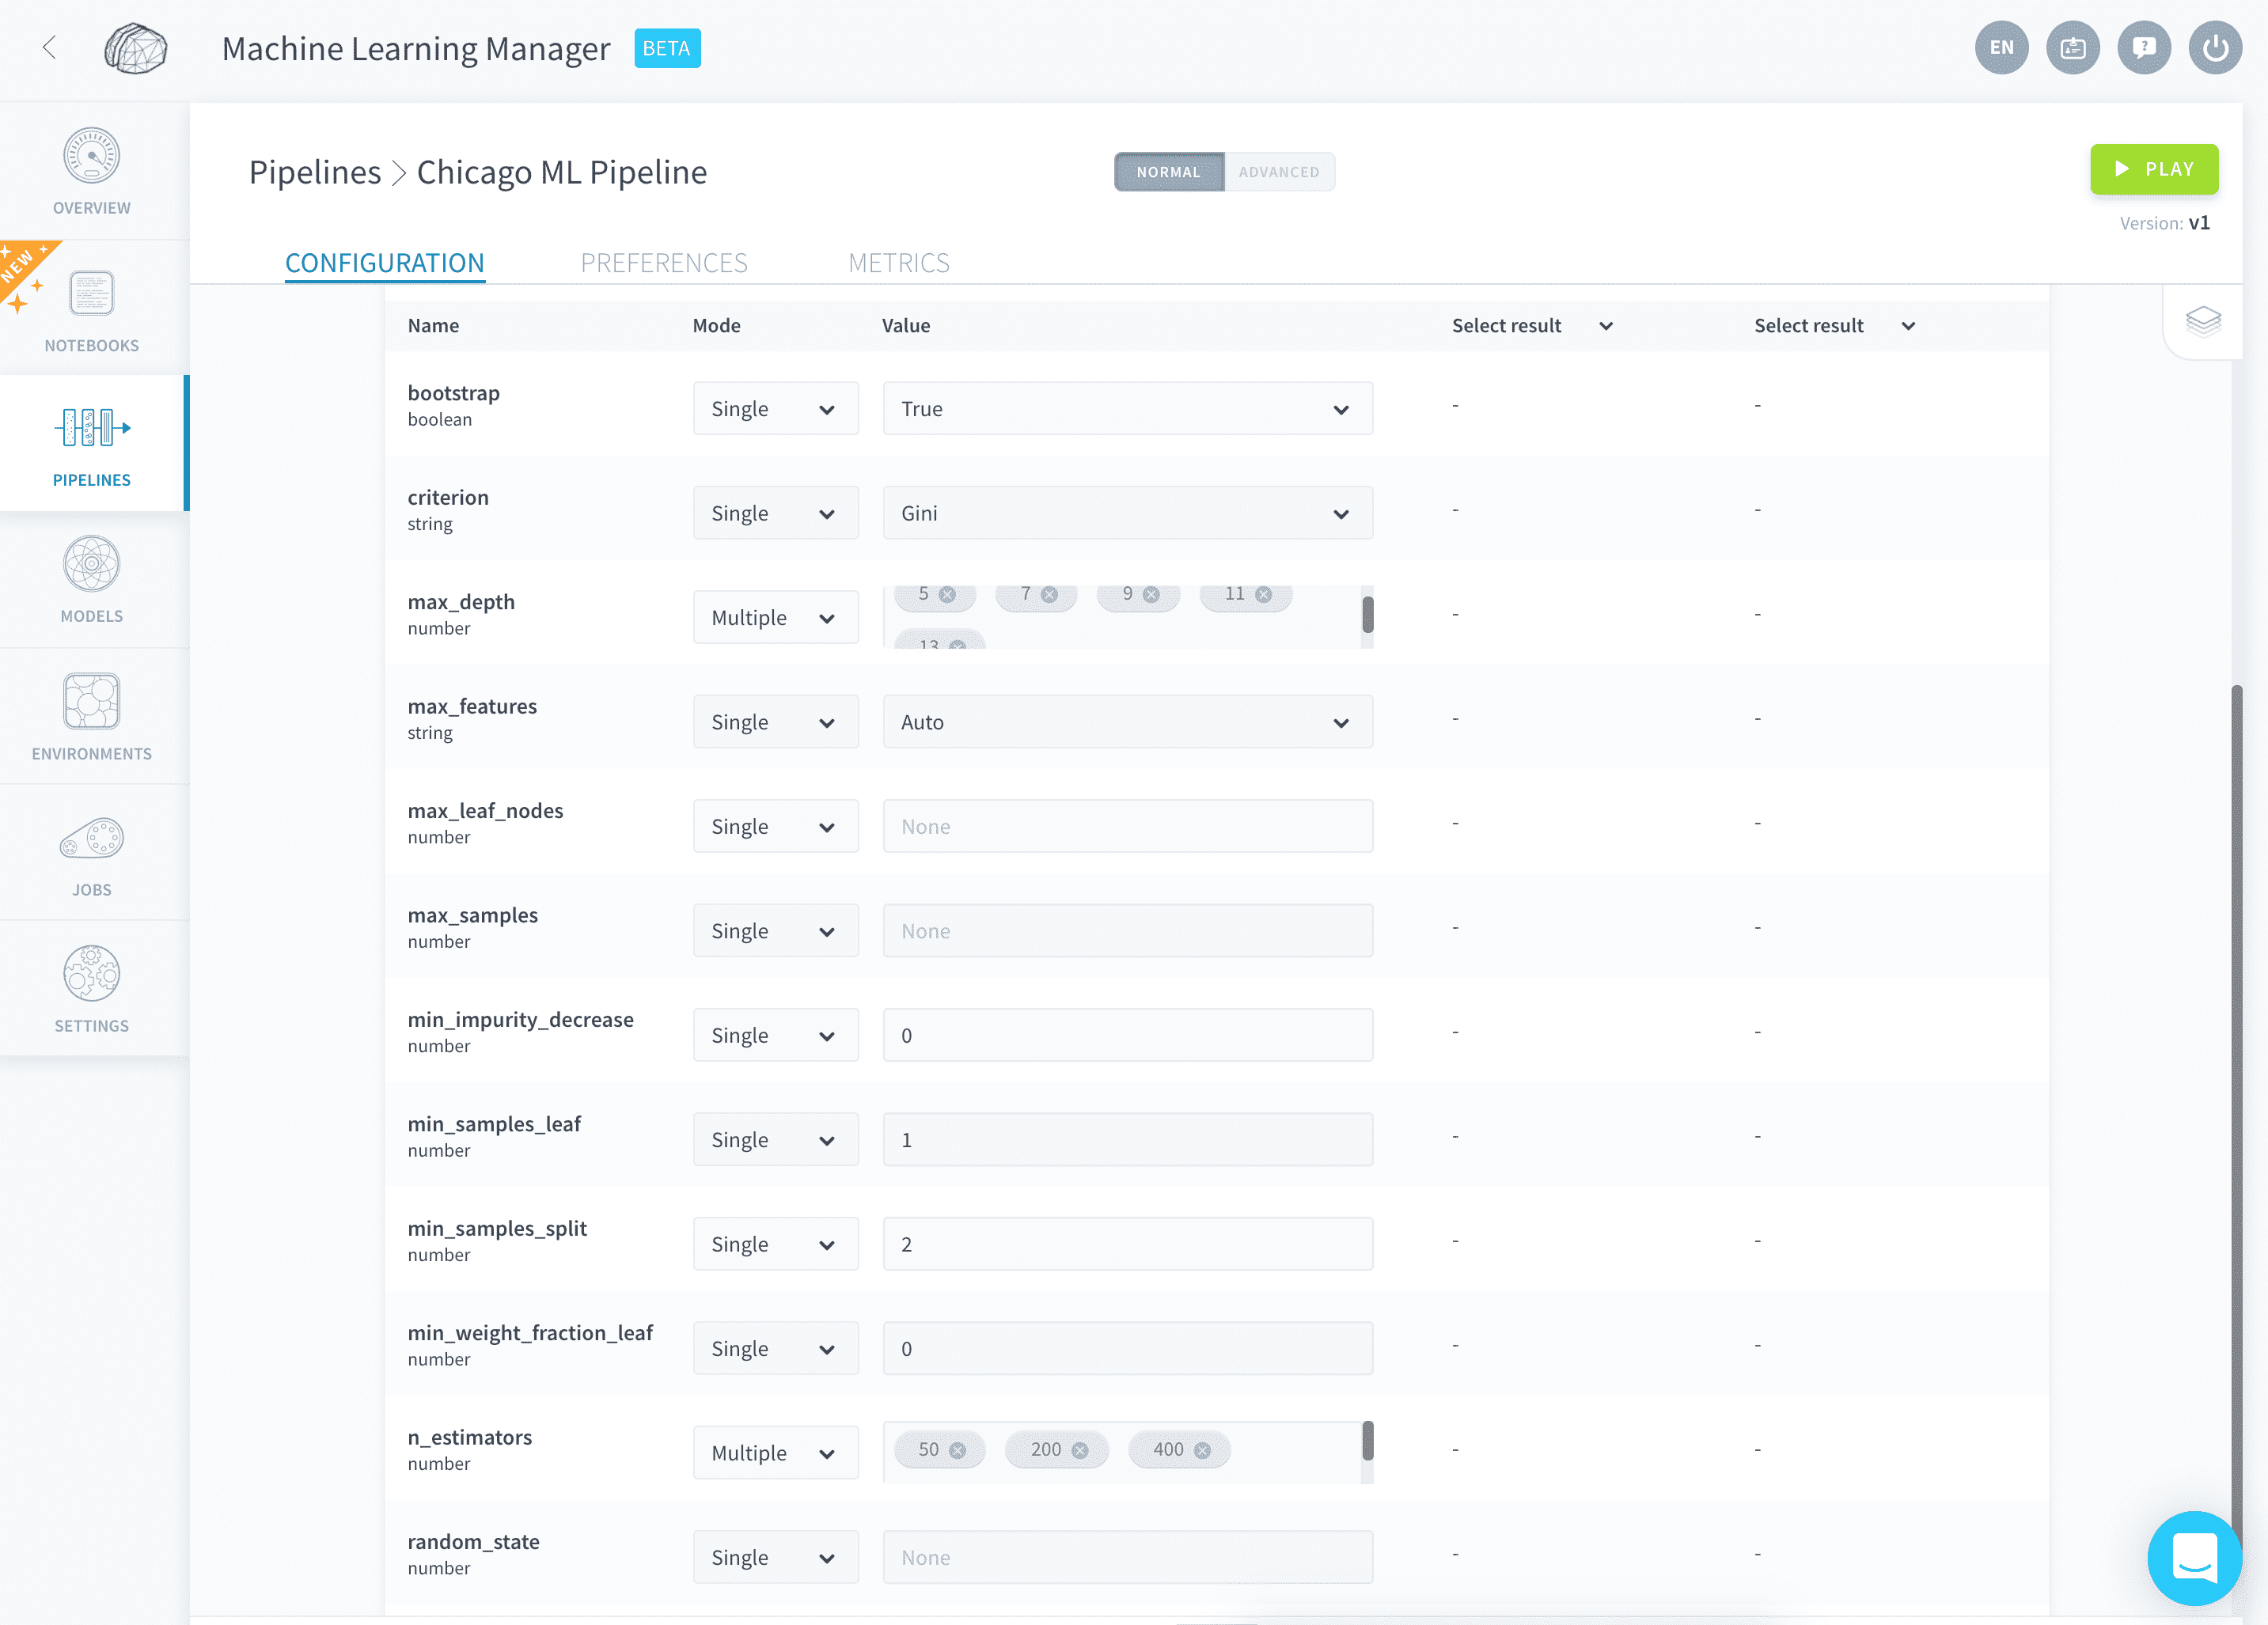2268x1625 pixels.
Task: Click the min_weight_fraction_leaf value field
Action: tap(1127, 1349)
